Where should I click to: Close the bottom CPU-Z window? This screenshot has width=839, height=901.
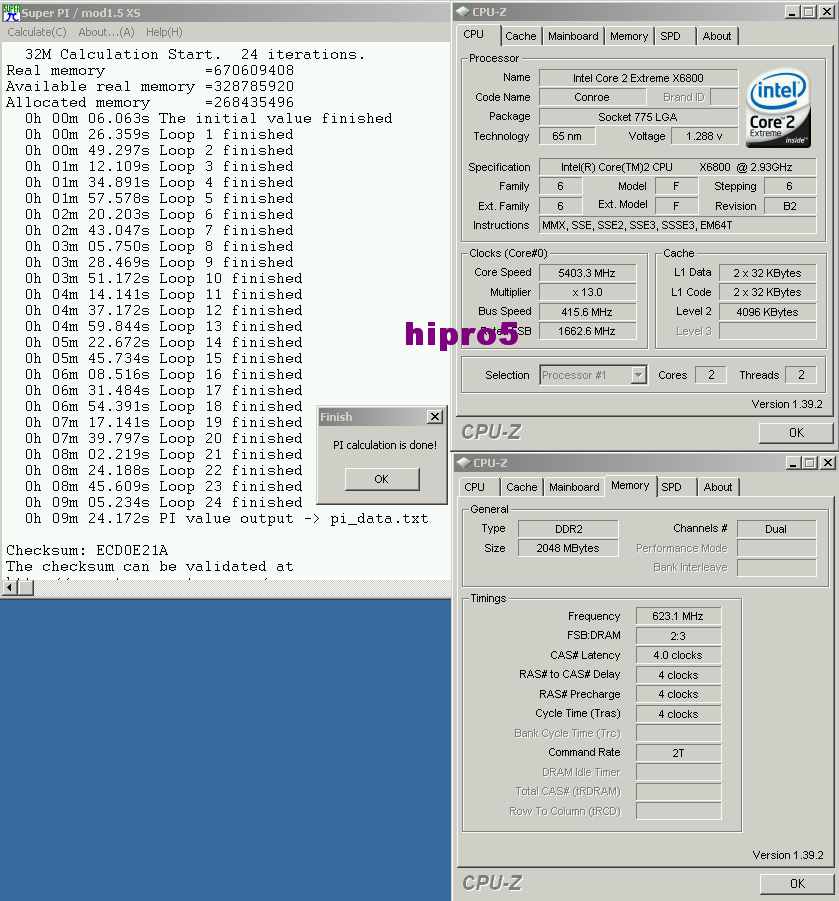tap(828, 463)
